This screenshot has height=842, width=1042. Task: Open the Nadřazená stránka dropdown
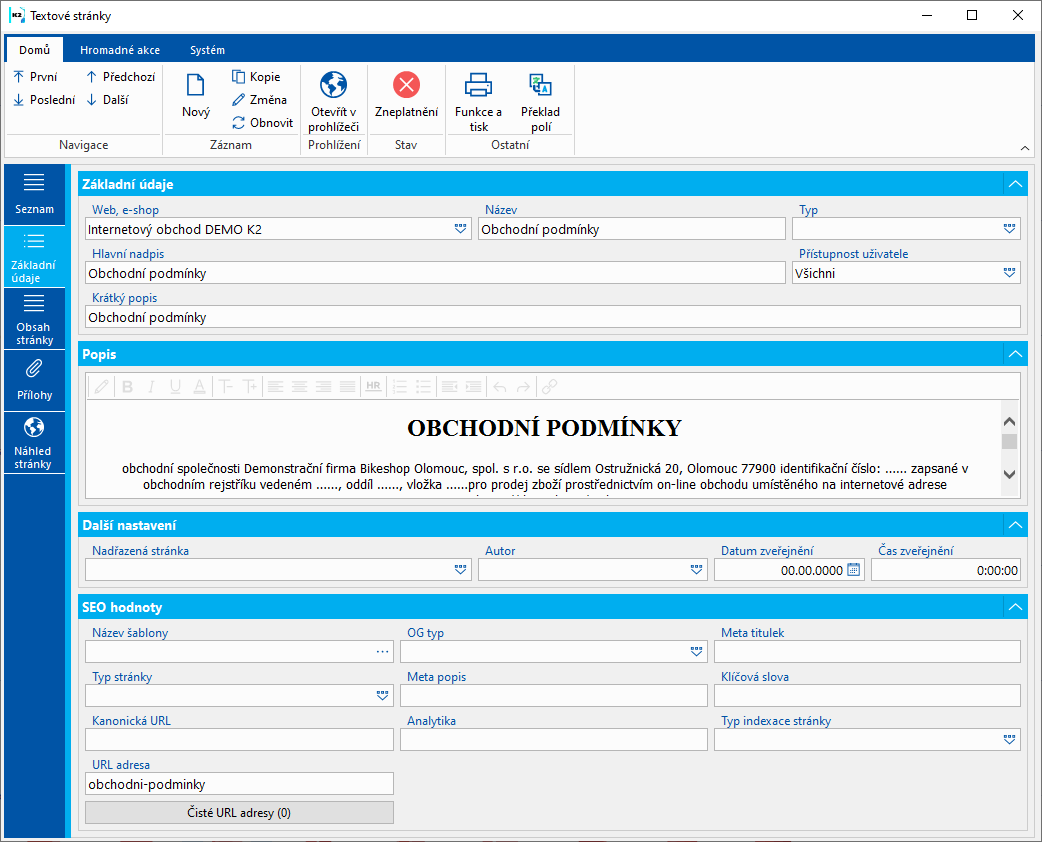[x=460, y=570]
